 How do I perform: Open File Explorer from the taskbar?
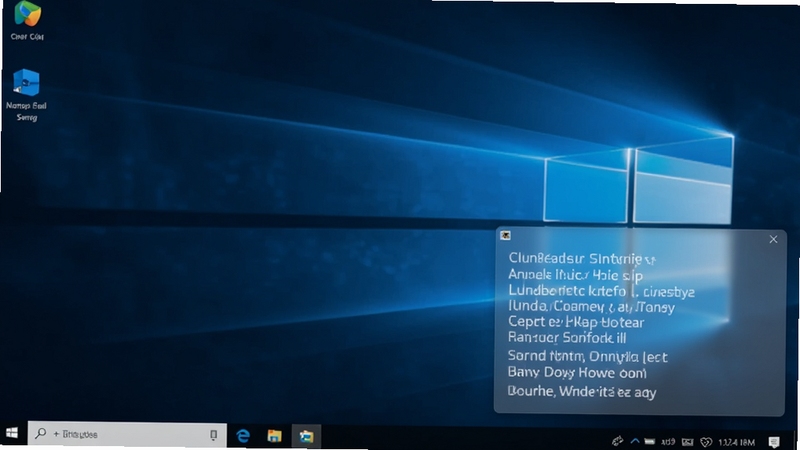[274, 436]
